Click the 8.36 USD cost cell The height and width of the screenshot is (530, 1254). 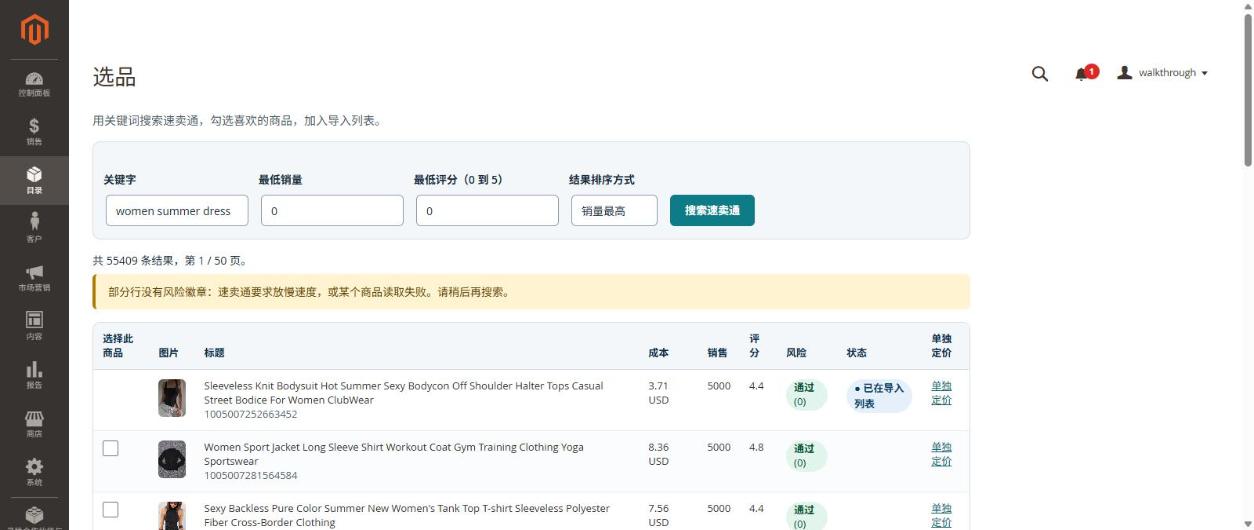[658, 454]
